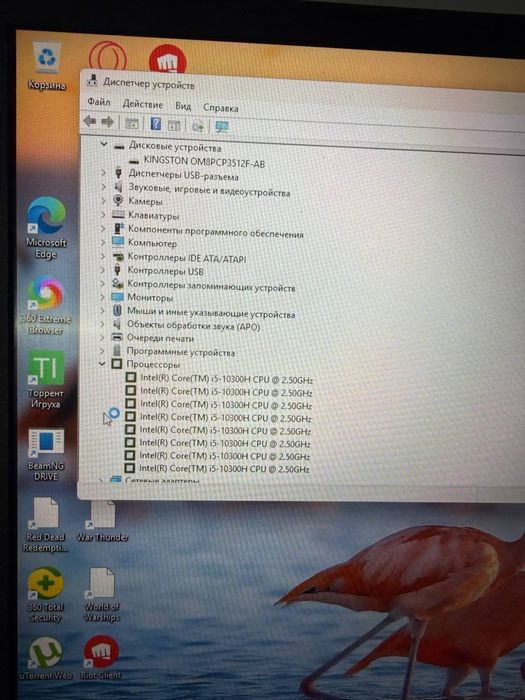Image resolution: width=525 pixels, height=700 pixels.
Task: Collapse the Дисковые устройства category
Action: click(x=104, y=144)
